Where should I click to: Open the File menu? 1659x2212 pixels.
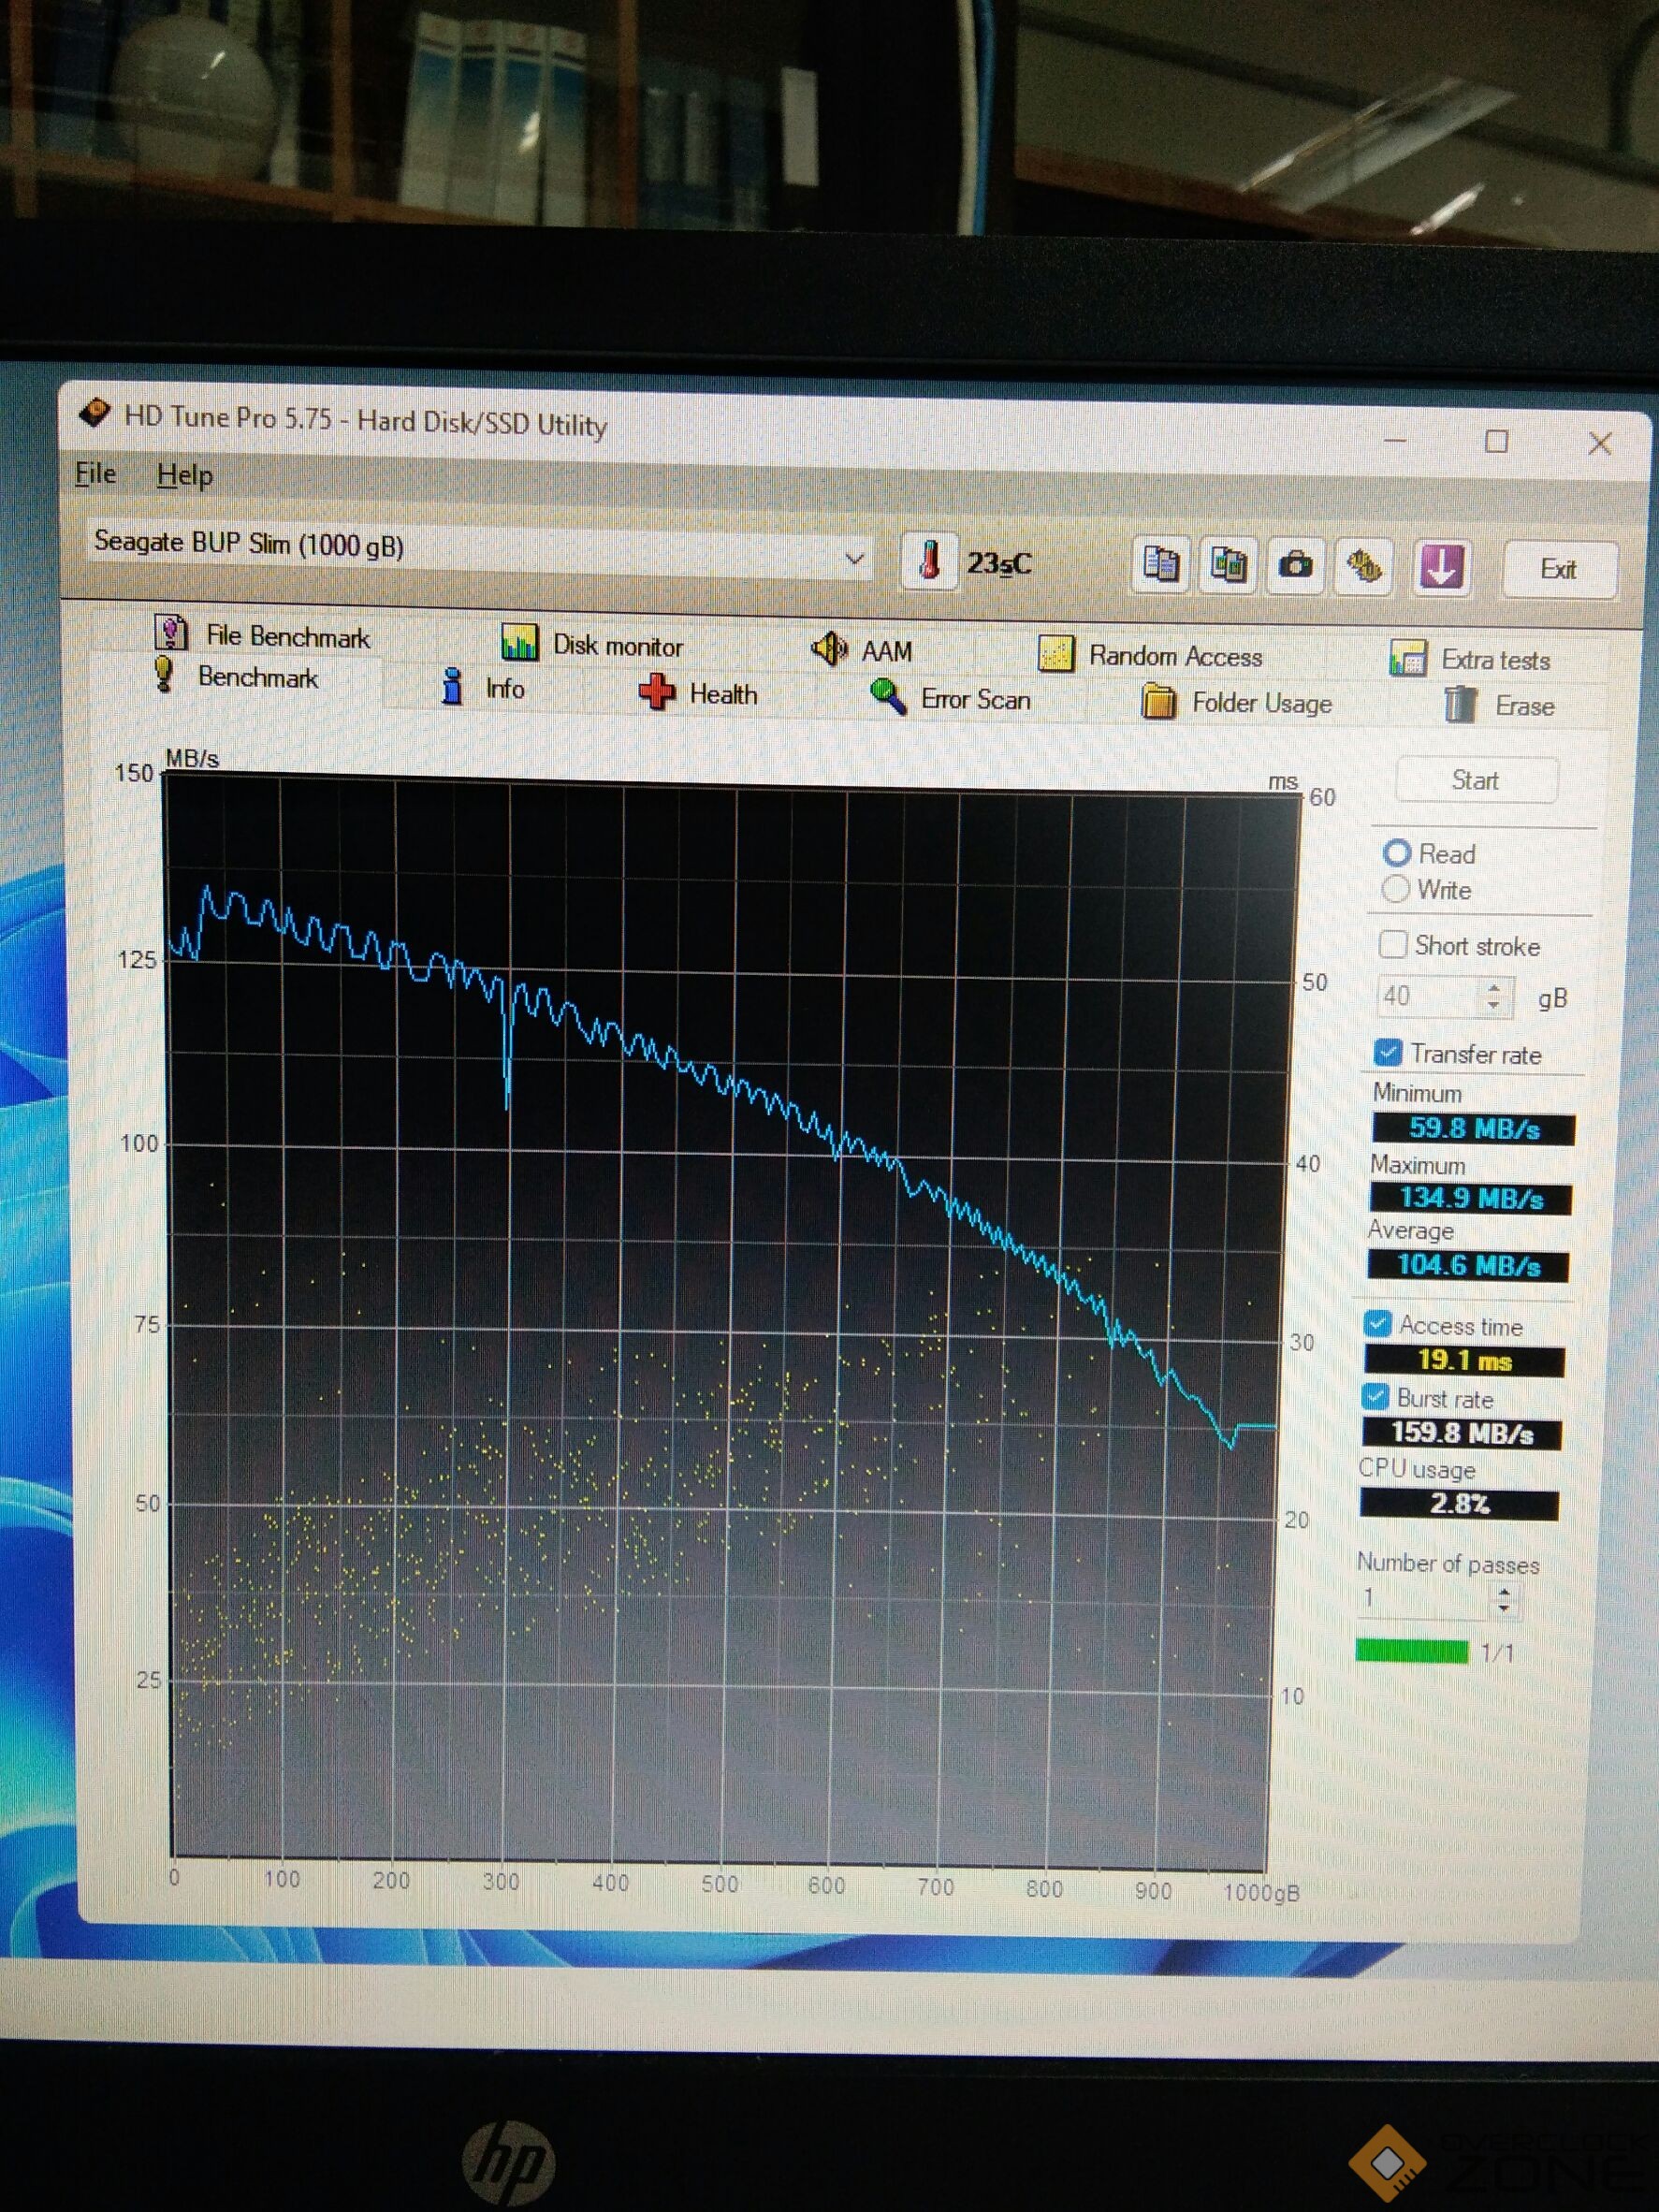[x=96, y=473]
